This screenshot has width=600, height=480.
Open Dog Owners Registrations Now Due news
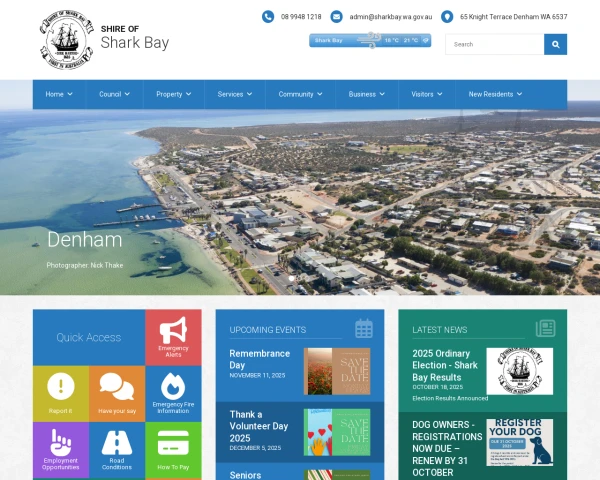tap(447, 448)
